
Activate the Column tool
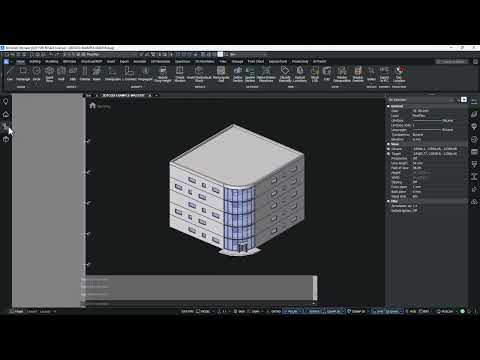(x=85, y=74)
